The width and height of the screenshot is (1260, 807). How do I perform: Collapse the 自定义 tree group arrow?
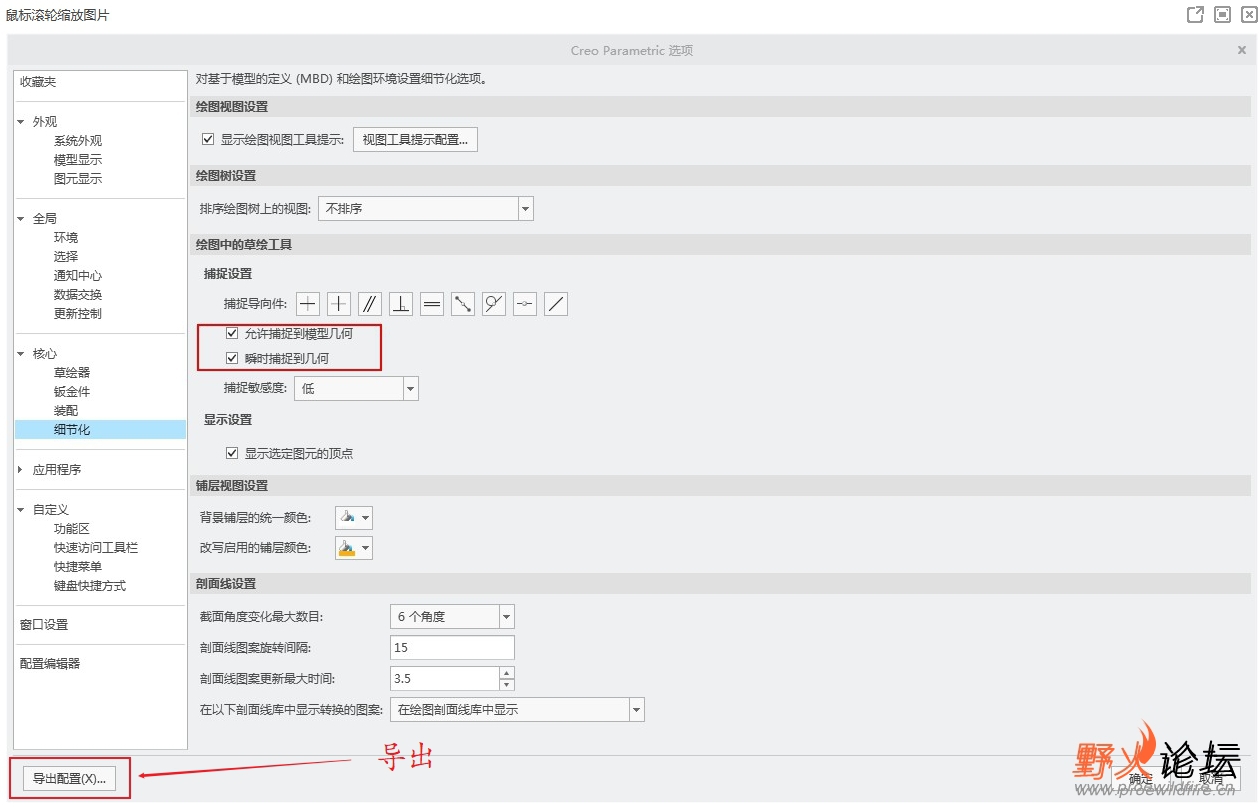click(21, 510)
